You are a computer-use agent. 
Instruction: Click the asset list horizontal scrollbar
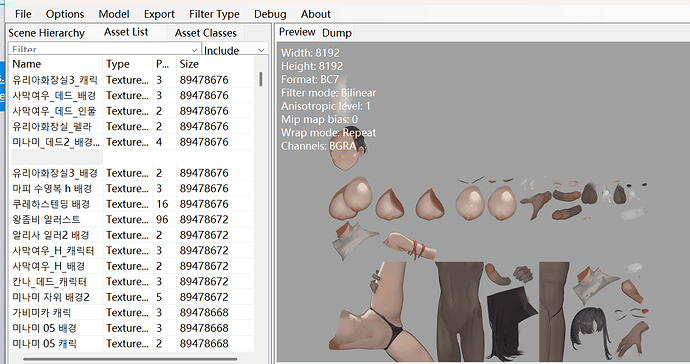(x=130, y=359)
